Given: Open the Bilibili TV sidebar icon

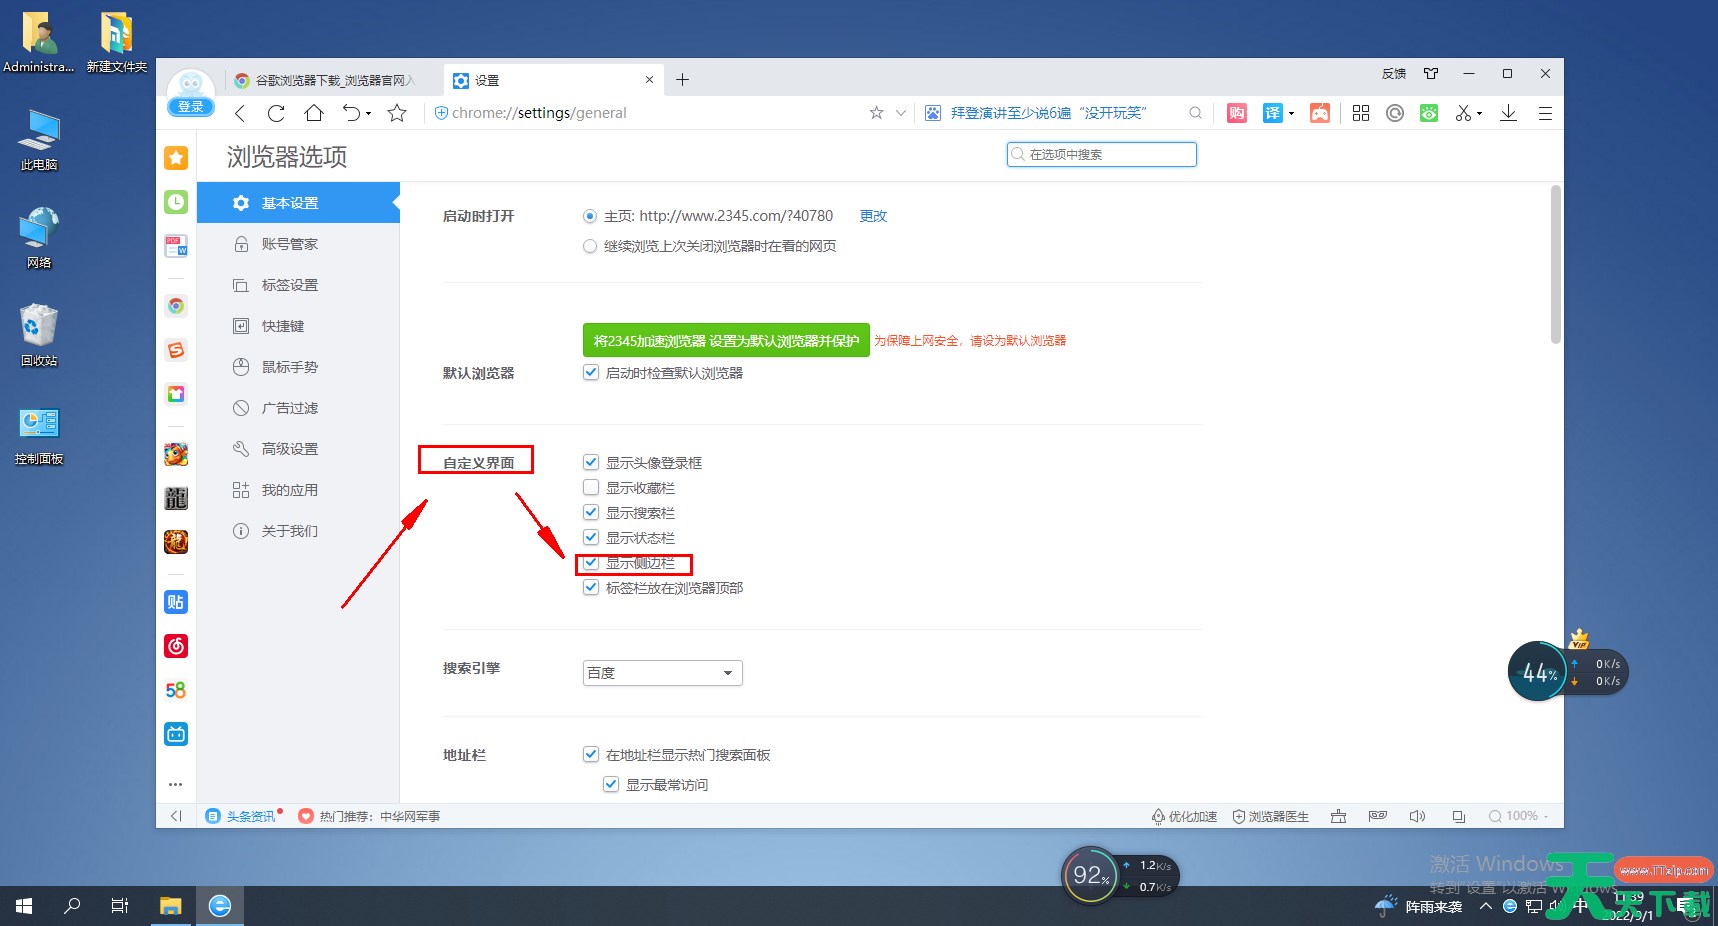Looking at the screenshot, I should click(x=176, y=734).
